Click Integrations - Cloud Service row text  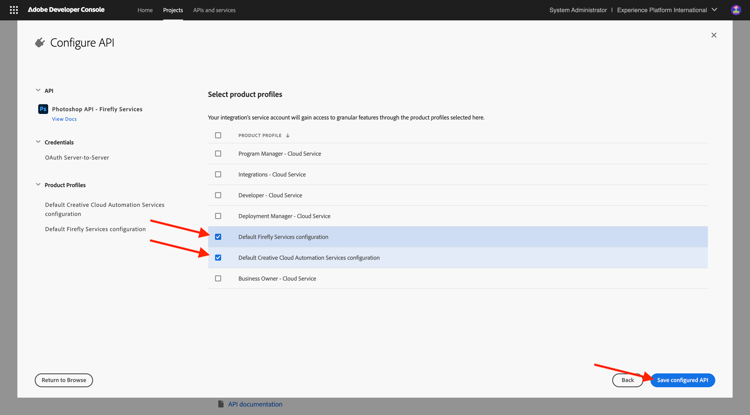pos(272,175)
